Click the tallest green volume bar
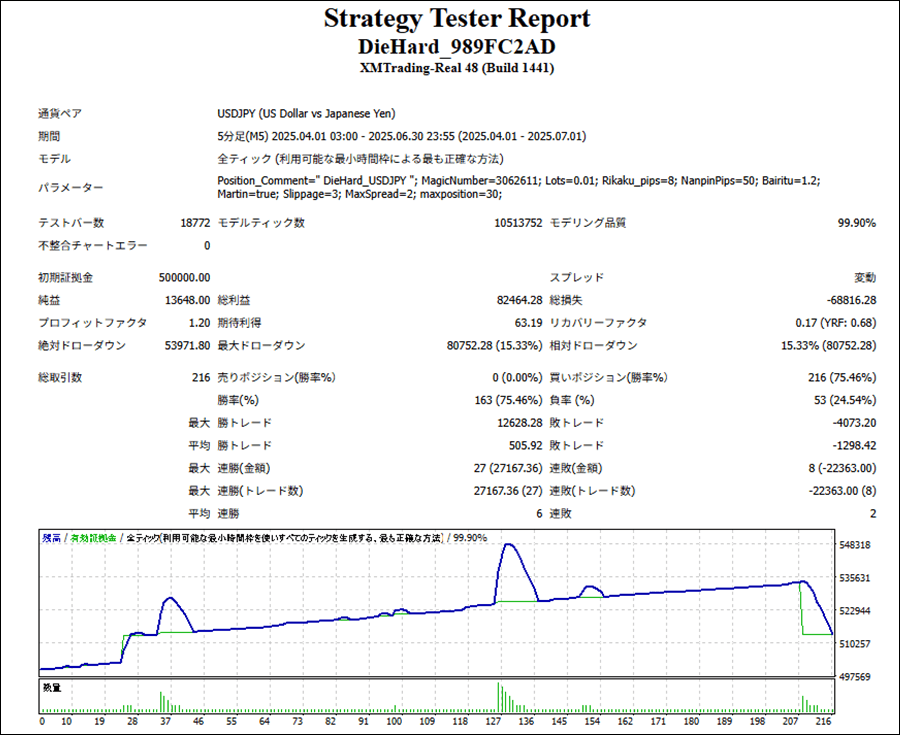The height and width of the screenshot is (735, 900). click(x=498, y=697)
